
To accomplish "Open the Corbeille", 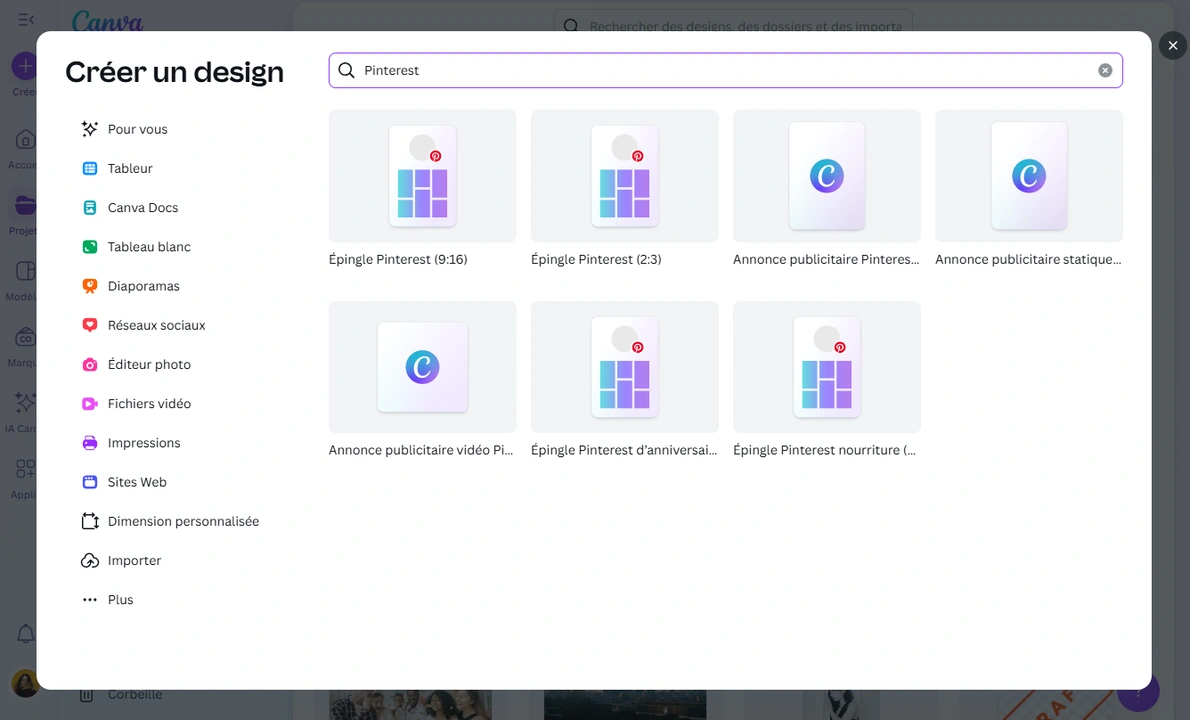I will coord(135,694).
